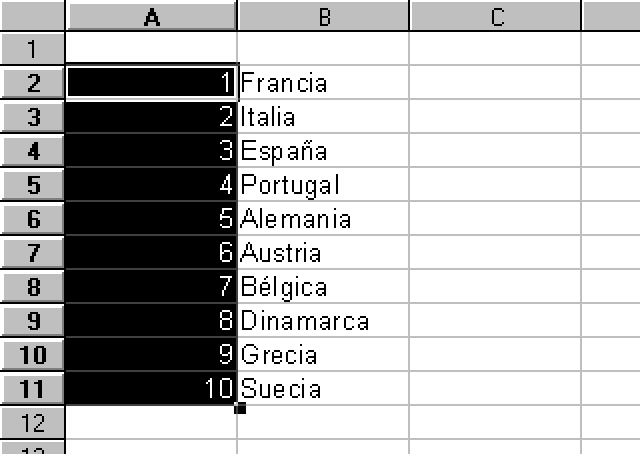Click the Italia cell

coord(323,117)
